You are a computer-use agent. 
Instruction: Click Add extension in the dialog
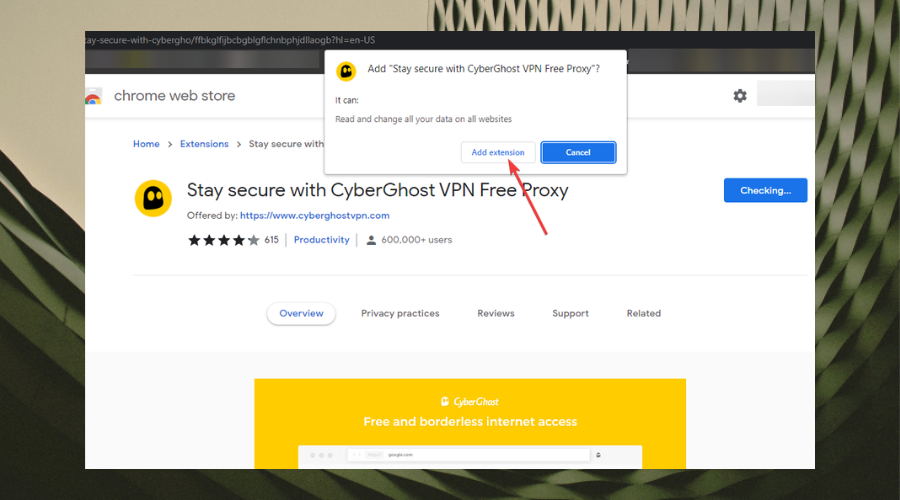coord(498,152)
